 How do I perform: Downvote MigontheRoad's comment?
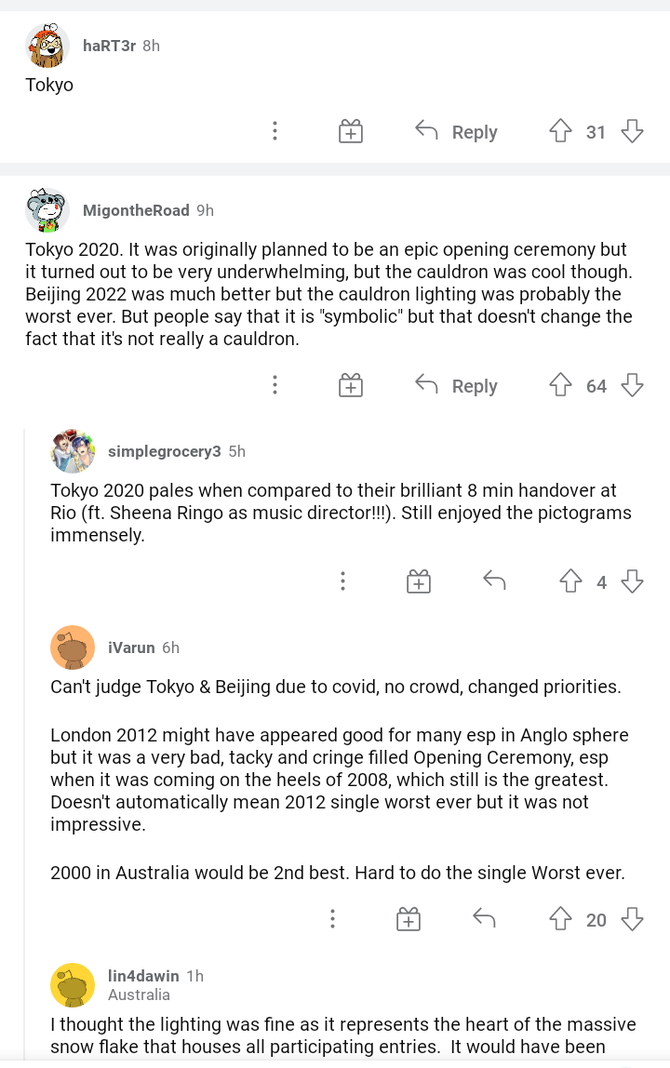[632, 385]
